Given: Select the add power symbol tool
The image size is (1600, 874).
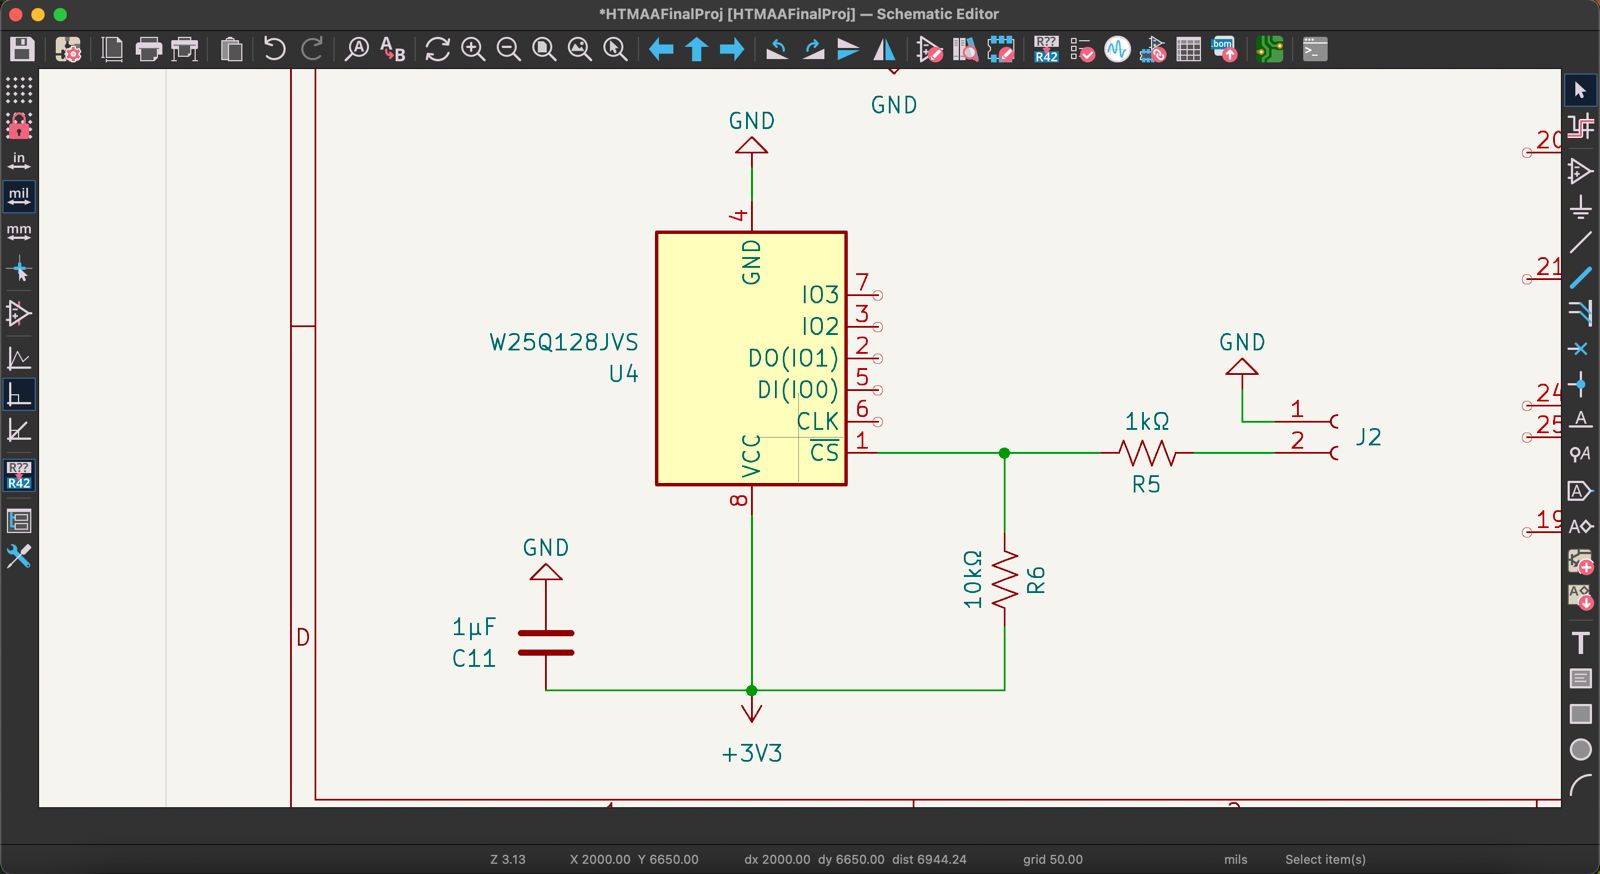Looking at the screenshot, I should (1580, 208).
